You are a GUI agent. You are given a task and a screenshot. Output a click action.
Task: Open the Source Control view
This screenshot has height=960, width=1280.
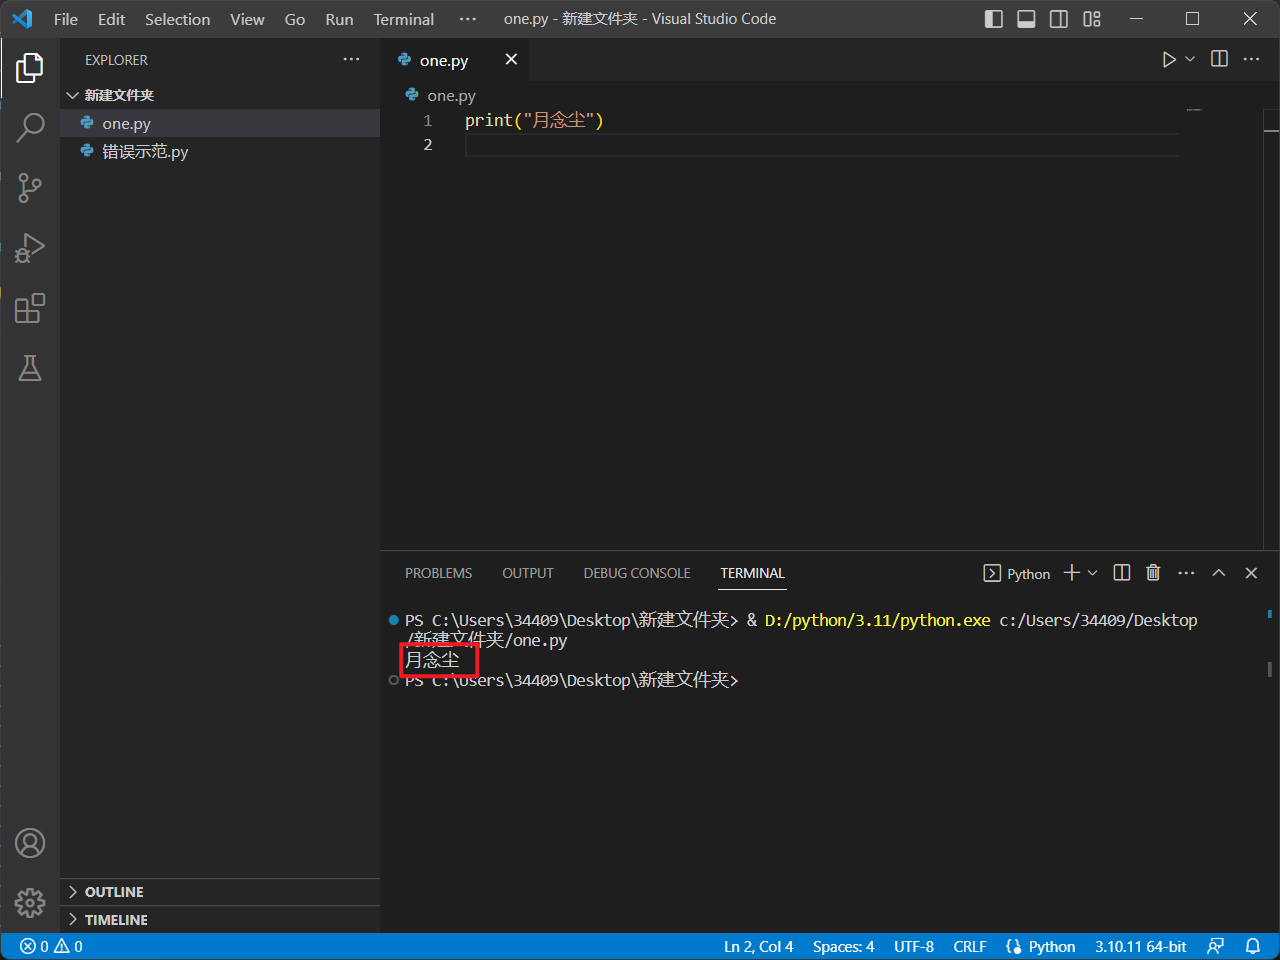point(30,187)
